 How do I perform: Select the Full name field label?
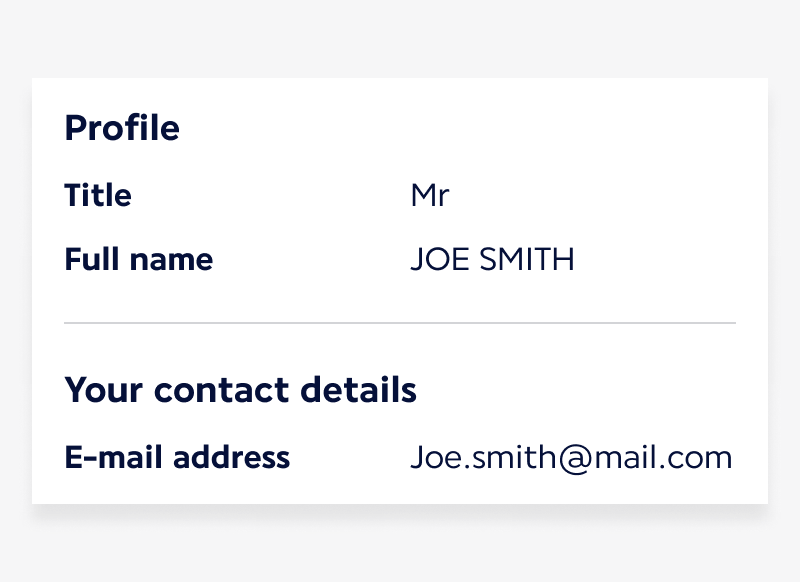(139, 260)
